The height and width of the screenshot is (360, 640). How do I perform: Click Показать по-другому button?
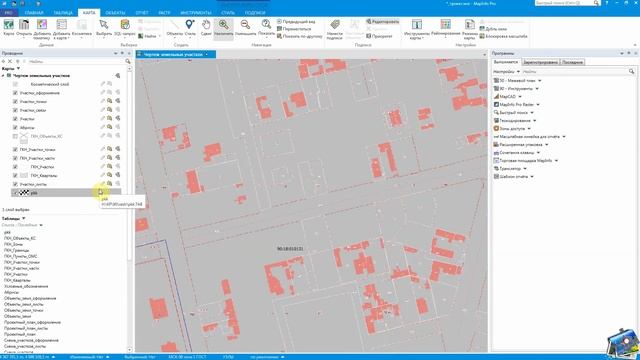pyautogui.click(x=300, y=36)
